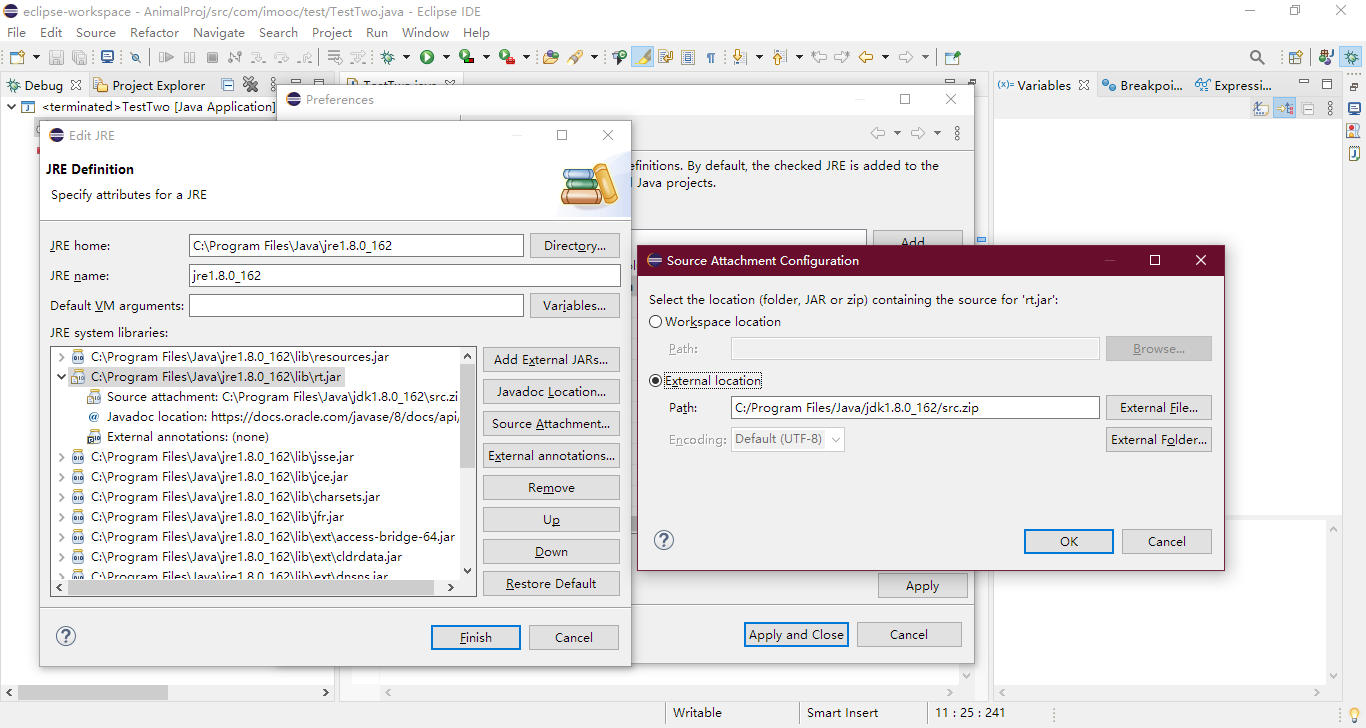The height and width of the screenshot is (728, 1366).
Task: Switch to the Project Explorer tab
Action: pyautogui.click(x=150, y=85)
